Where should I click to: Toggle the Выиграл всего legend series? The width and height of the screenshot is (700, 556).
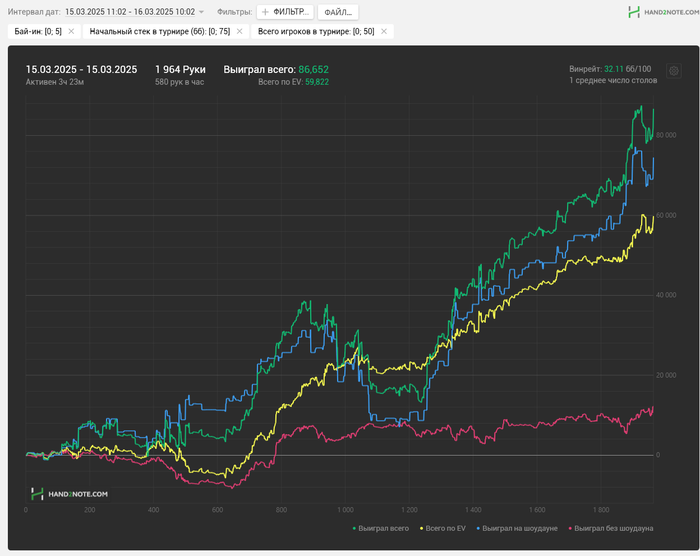(x=381, y=528)
